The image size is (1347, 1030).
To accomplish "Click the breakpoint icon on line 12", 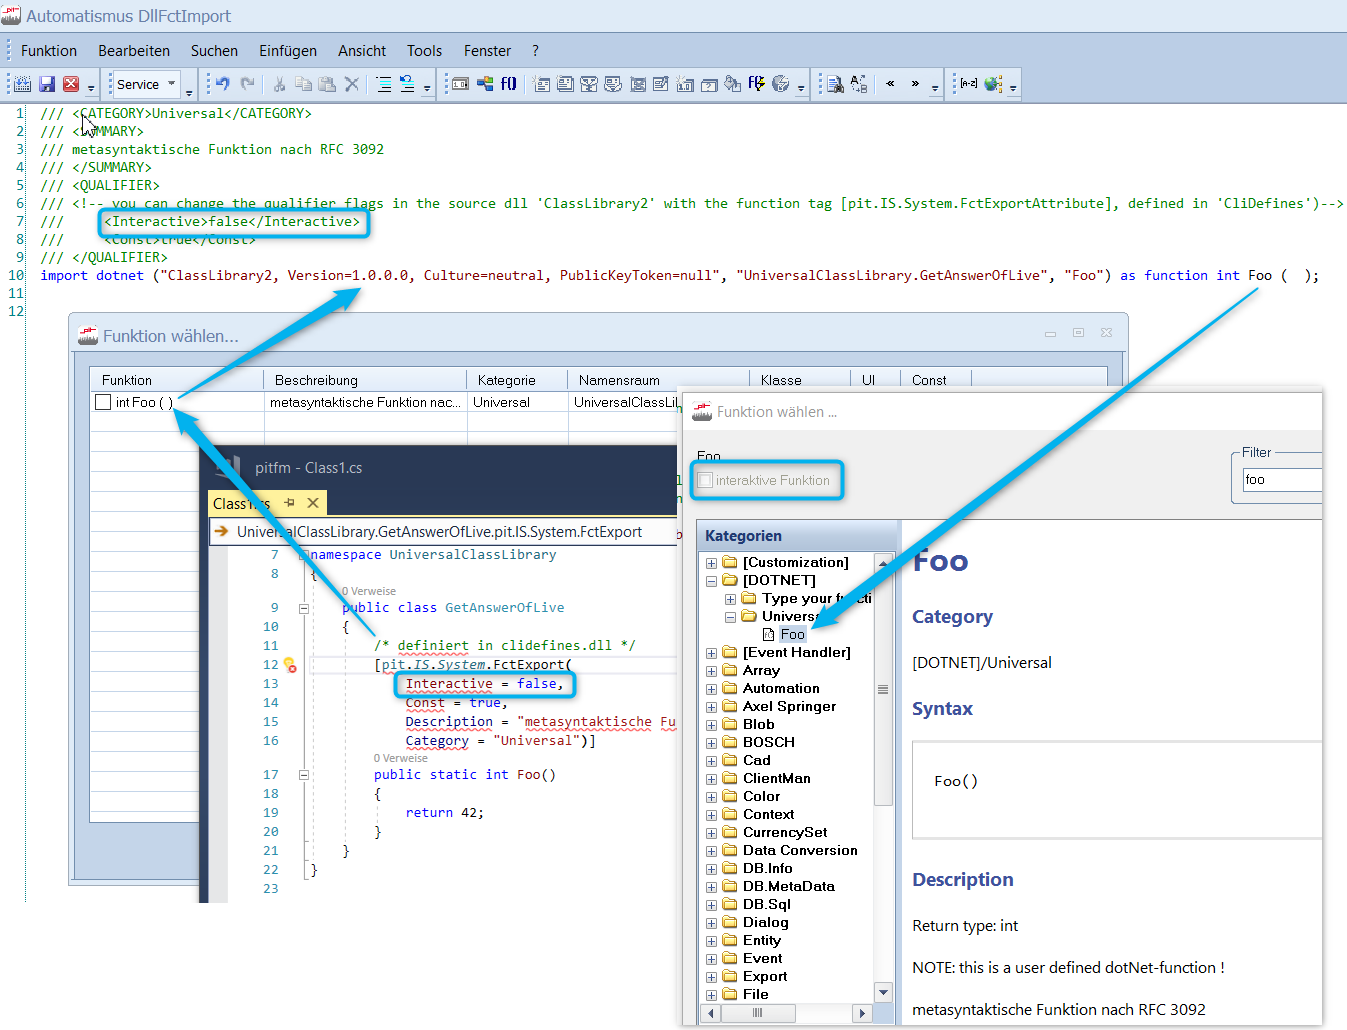I will (290, 665).
